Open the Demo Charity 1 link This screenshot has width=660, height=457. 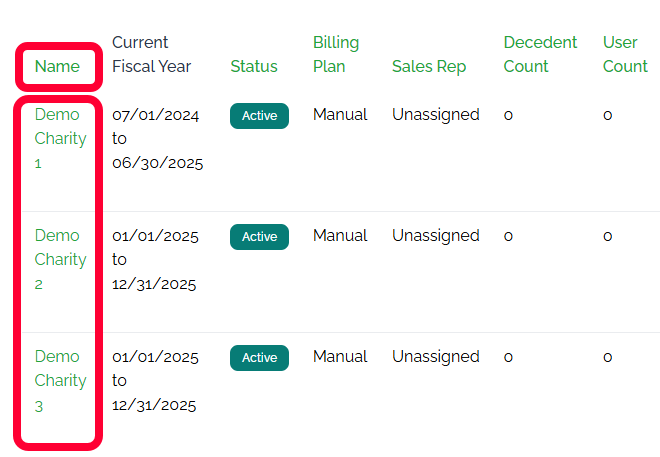pyautogui.click(x=60, y=138)
